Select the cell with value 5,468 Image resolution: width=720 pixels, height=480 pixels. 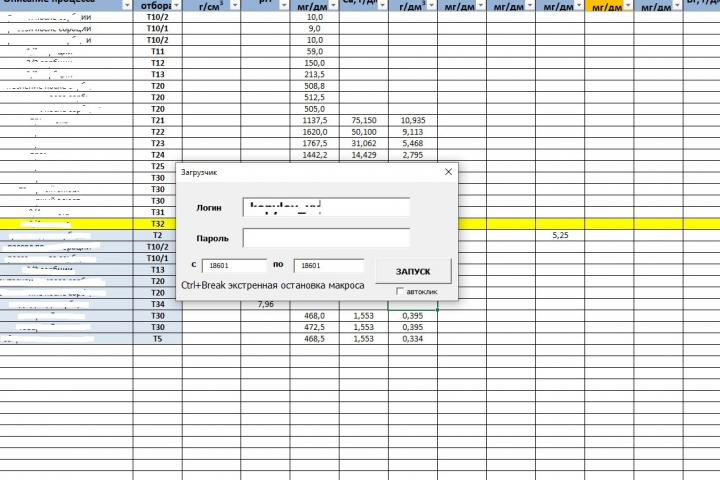click(413, 143)
